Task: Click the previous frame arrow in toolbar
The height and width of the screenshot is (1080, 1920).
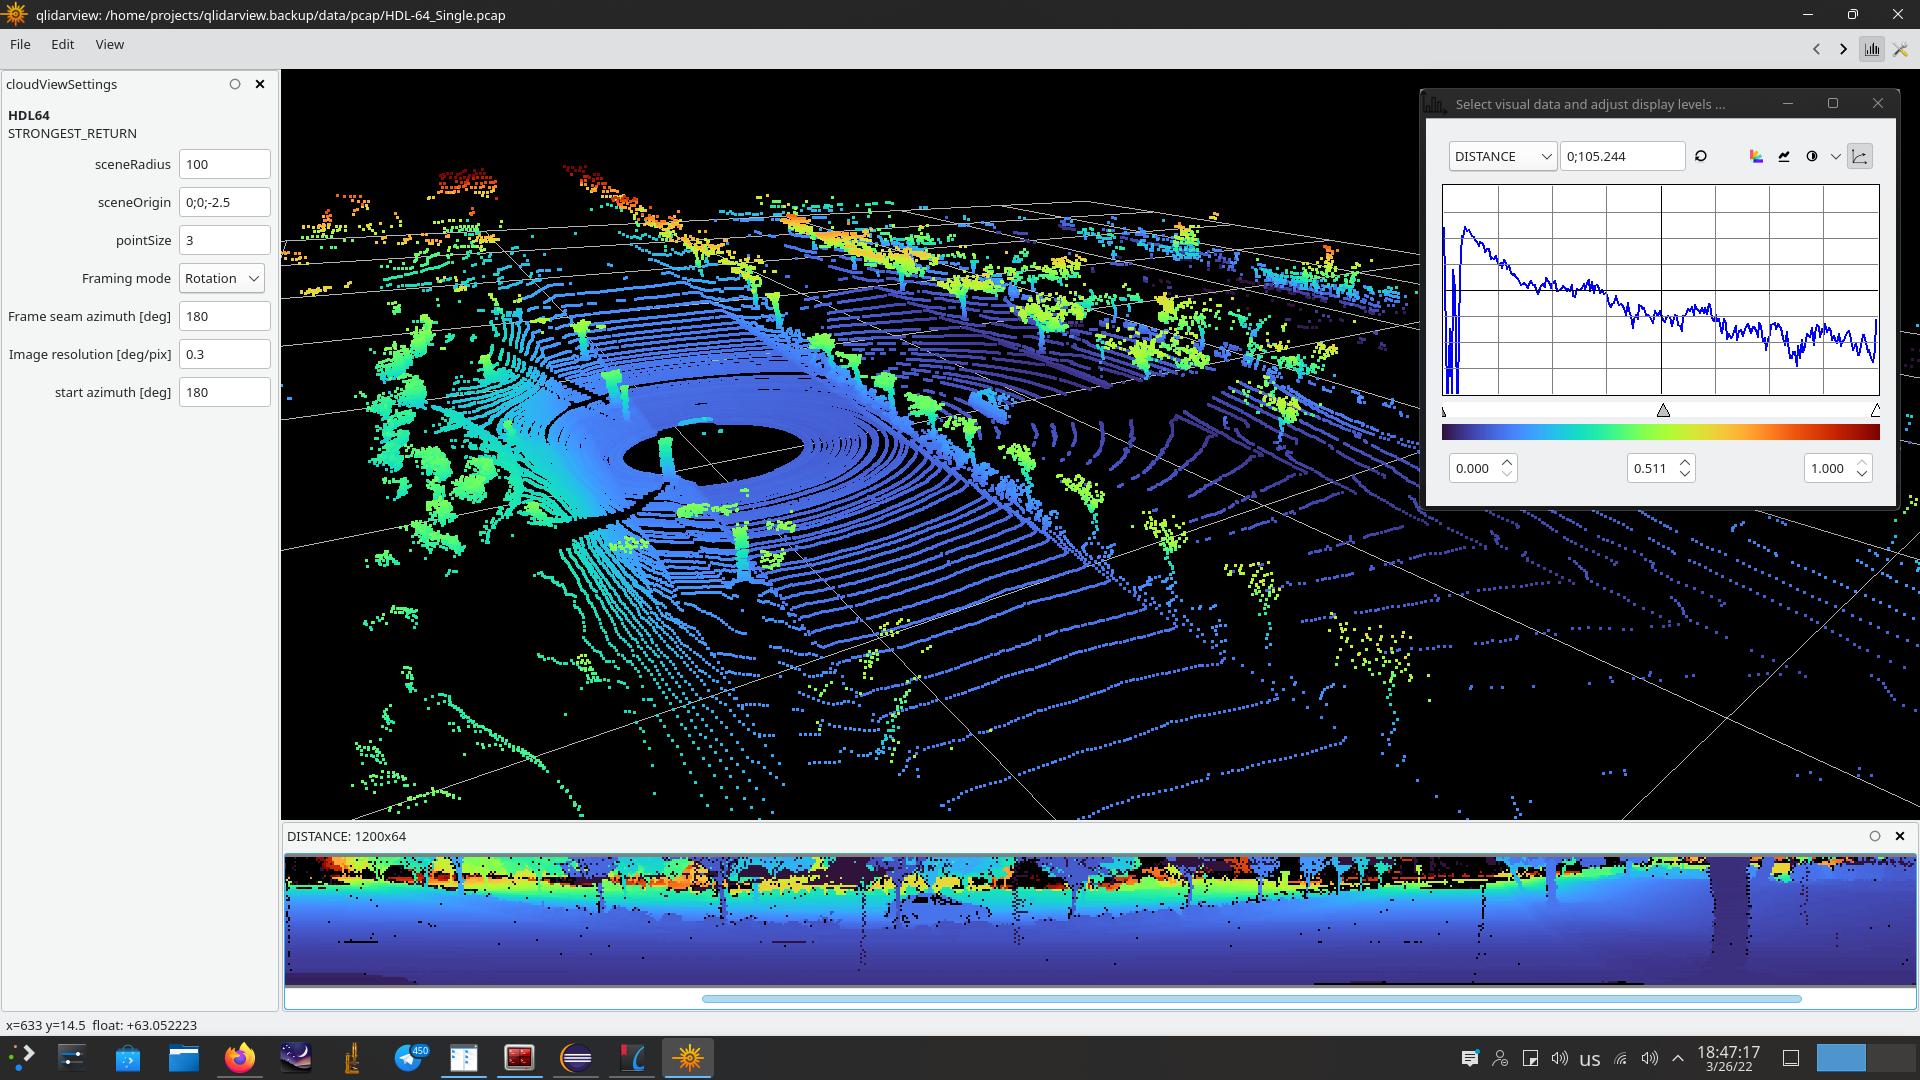Action: pos(1816,49)
